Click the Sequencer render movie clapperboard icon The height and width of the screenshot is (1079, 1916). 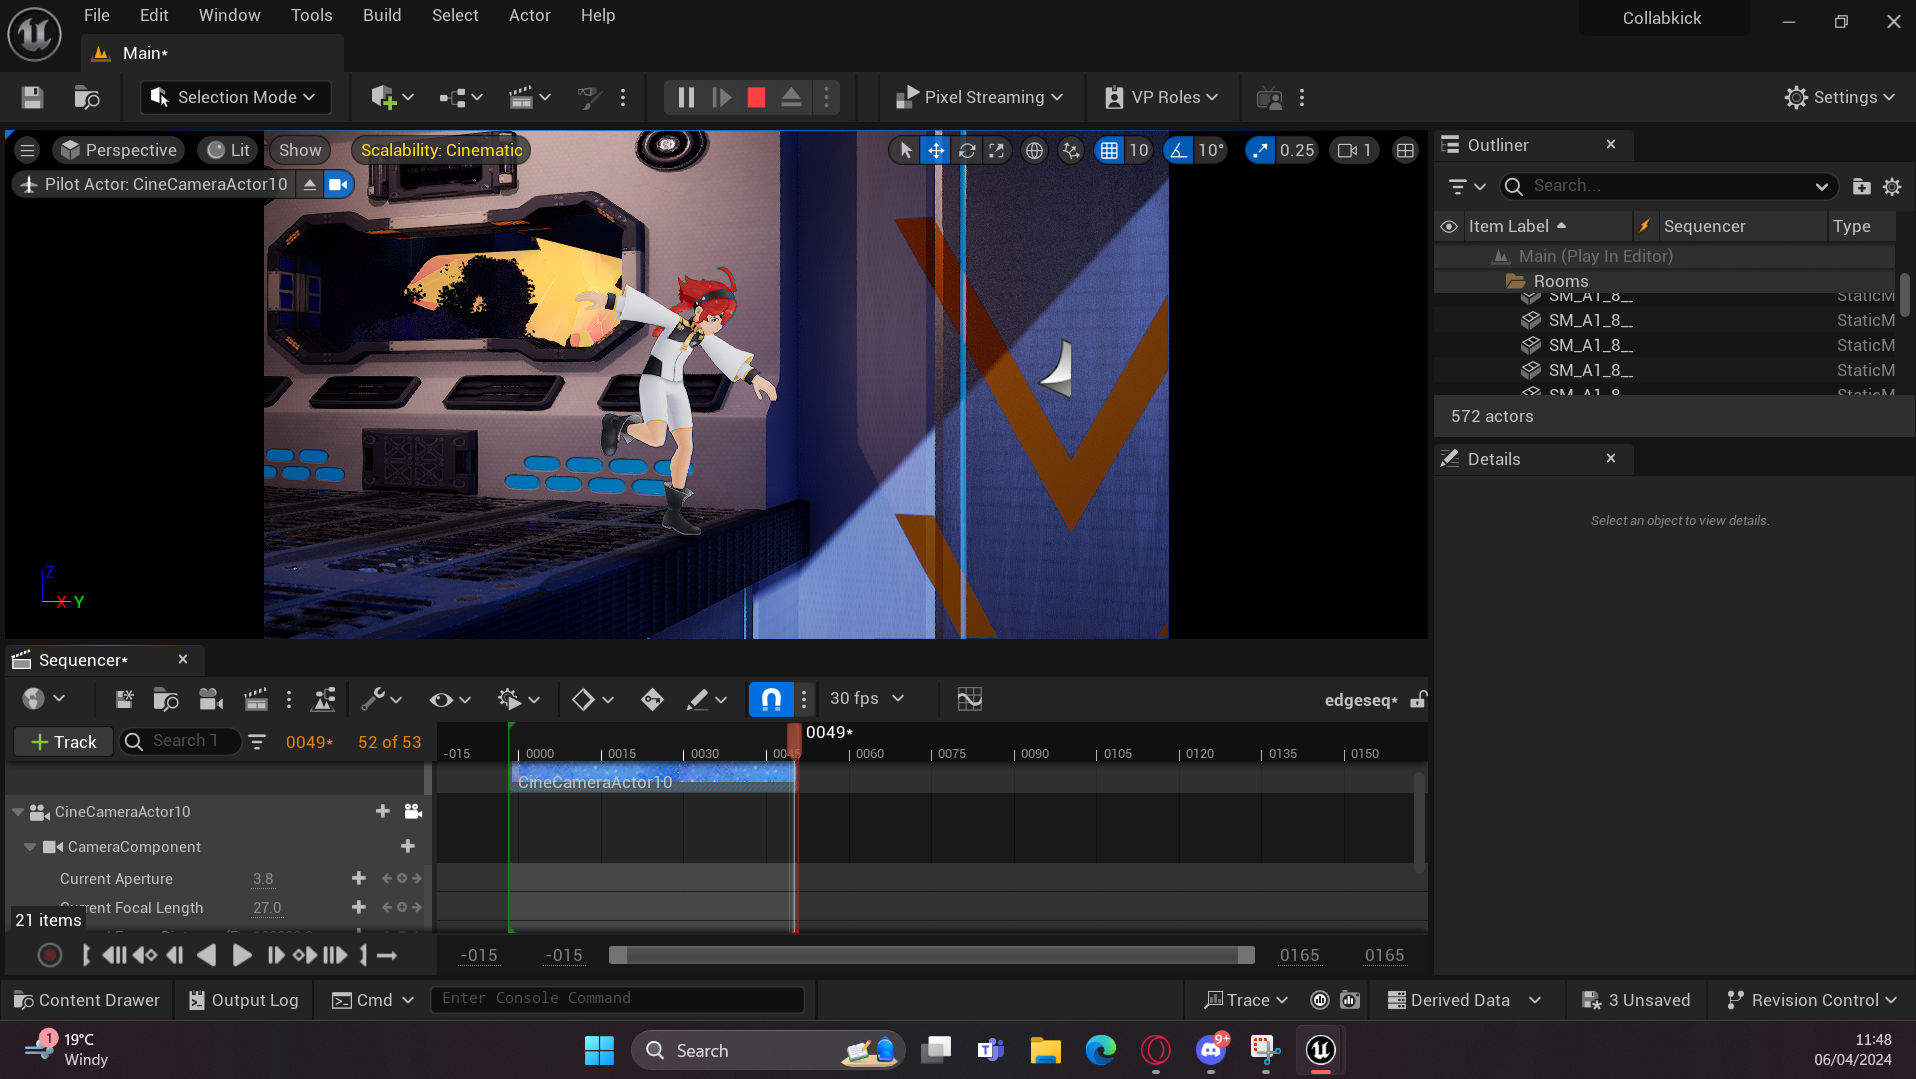click(256, 699)
